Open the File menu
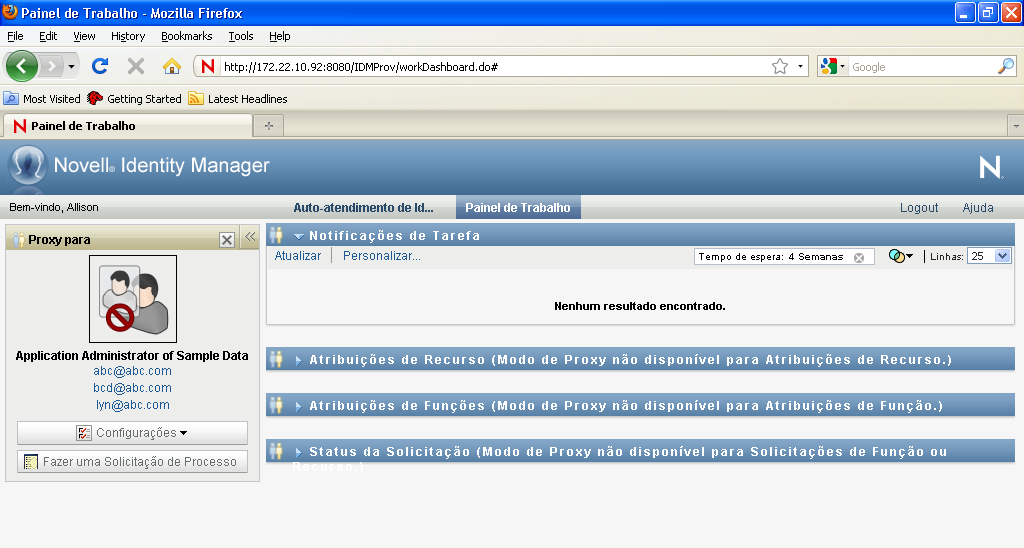The width and height of the screenshot is (1024, 548). click(15, 36)
